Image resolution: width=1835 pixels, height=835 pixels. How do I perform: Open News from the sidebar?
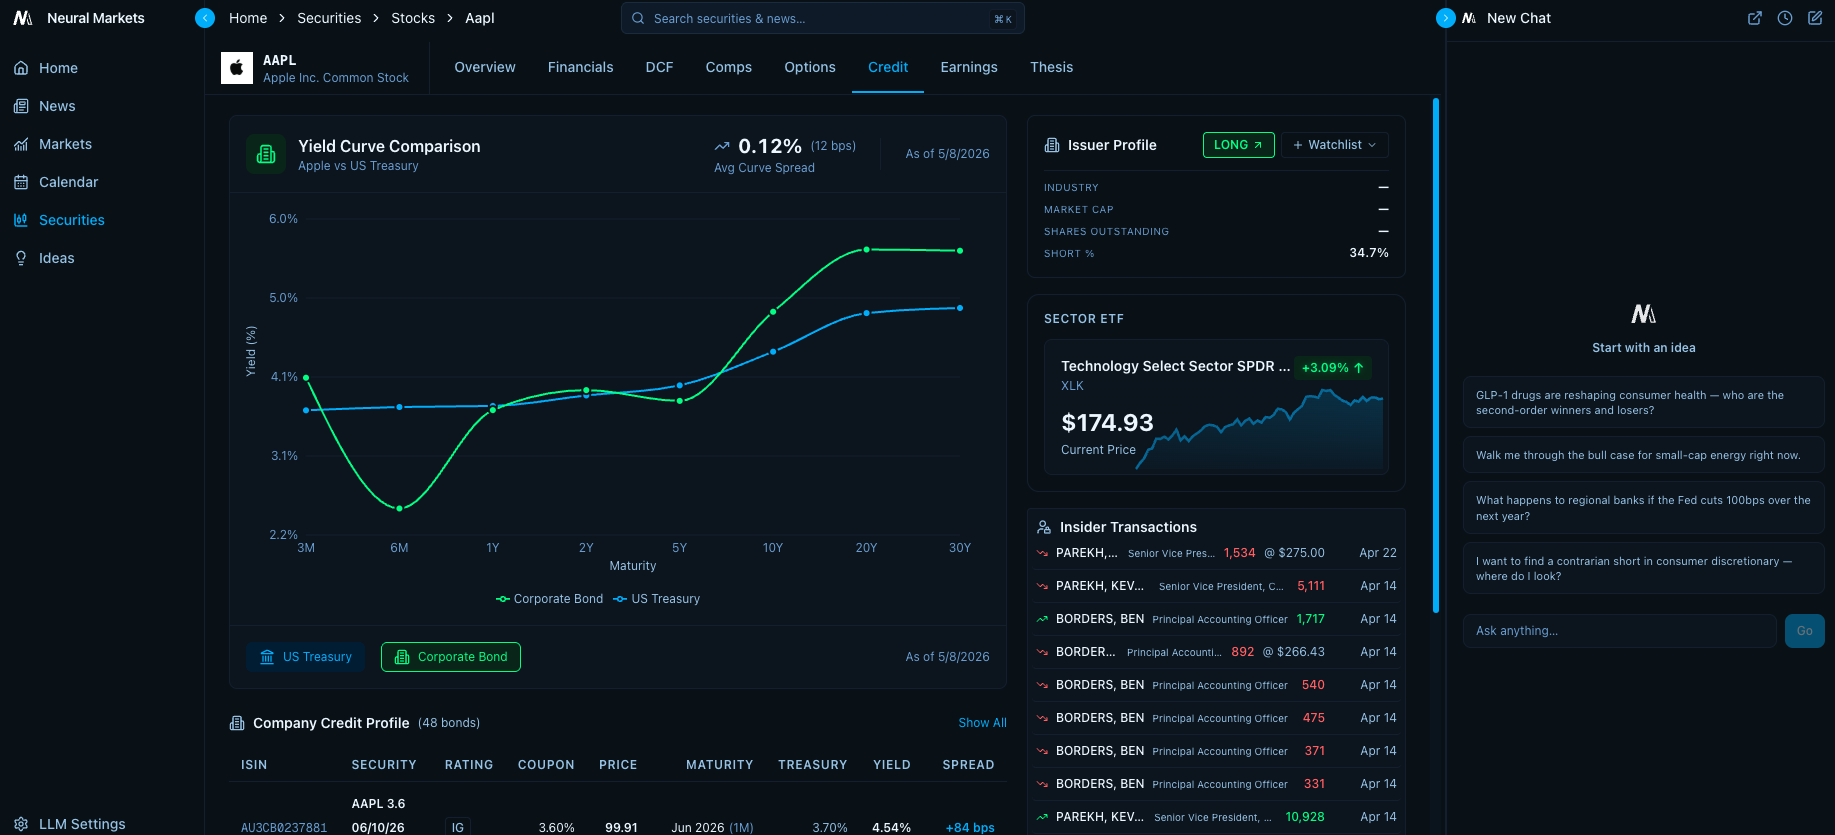57,106
